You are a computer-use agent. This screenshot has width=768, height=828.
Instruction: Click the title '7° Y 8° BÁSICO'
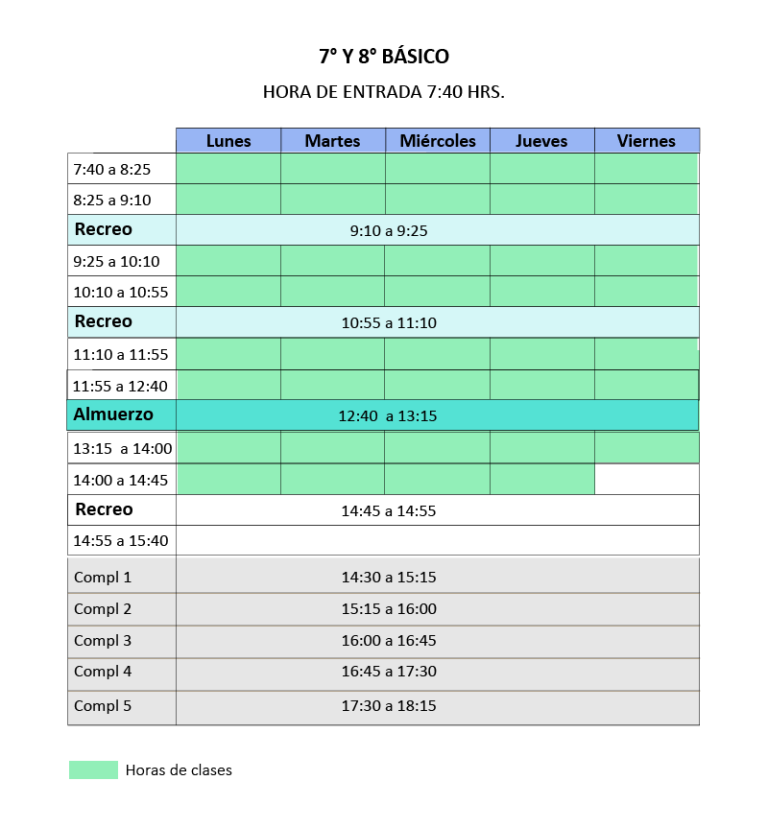[384, 57]
